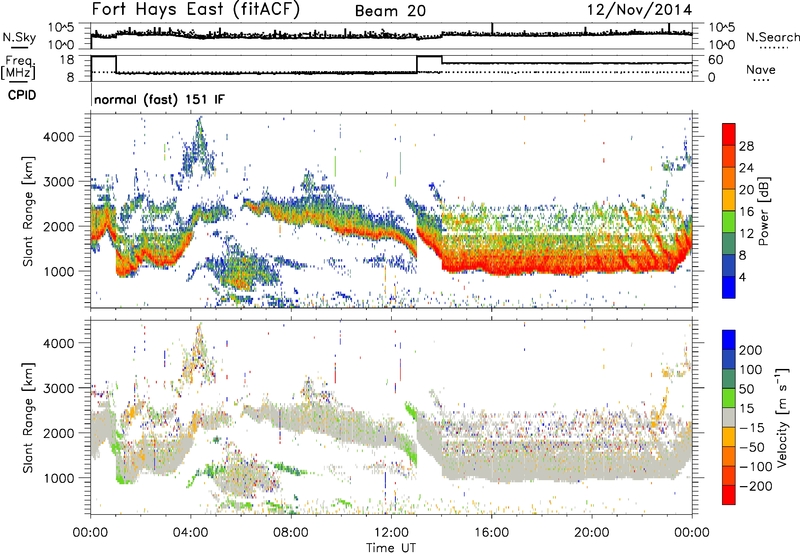Click the "-15" label on the velocity colorbar
This screenshot has width=800, height=554.
(x=752, y=428)
